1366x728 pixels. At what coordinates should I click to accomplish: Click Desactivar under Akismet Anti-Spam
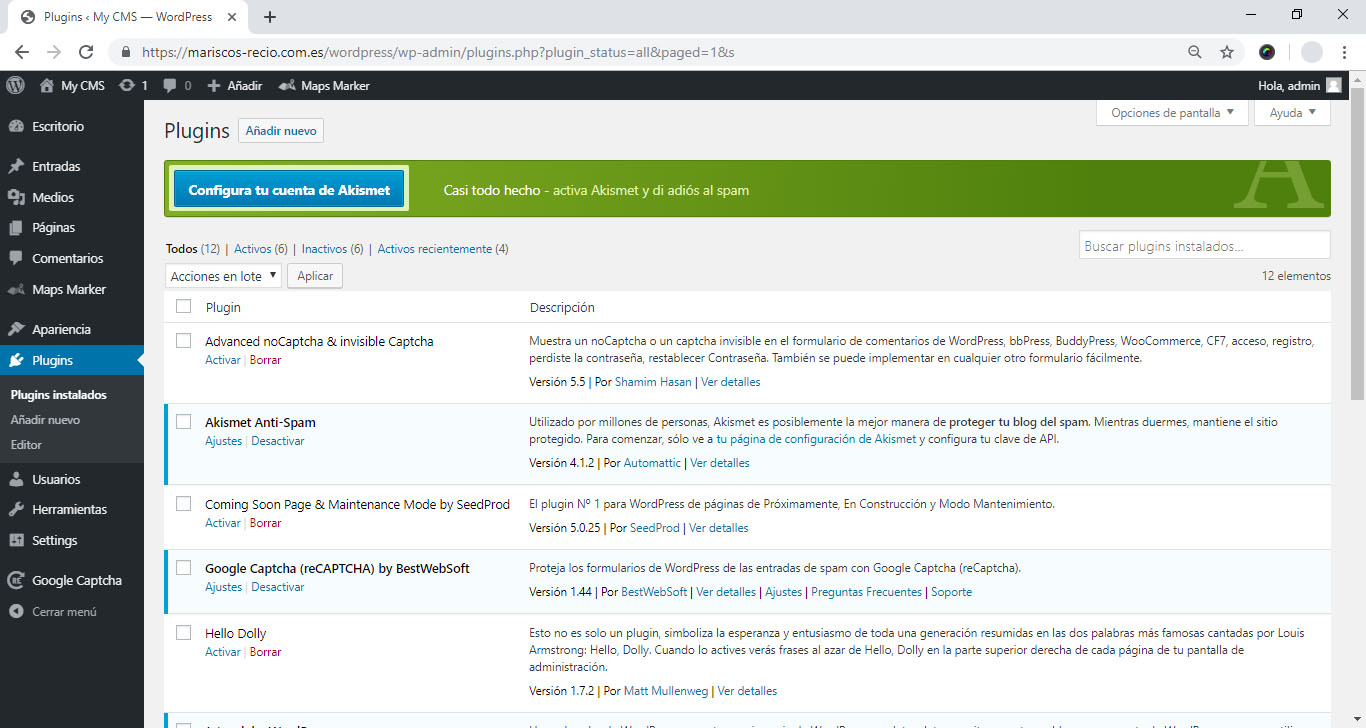[x=278, y=441]
